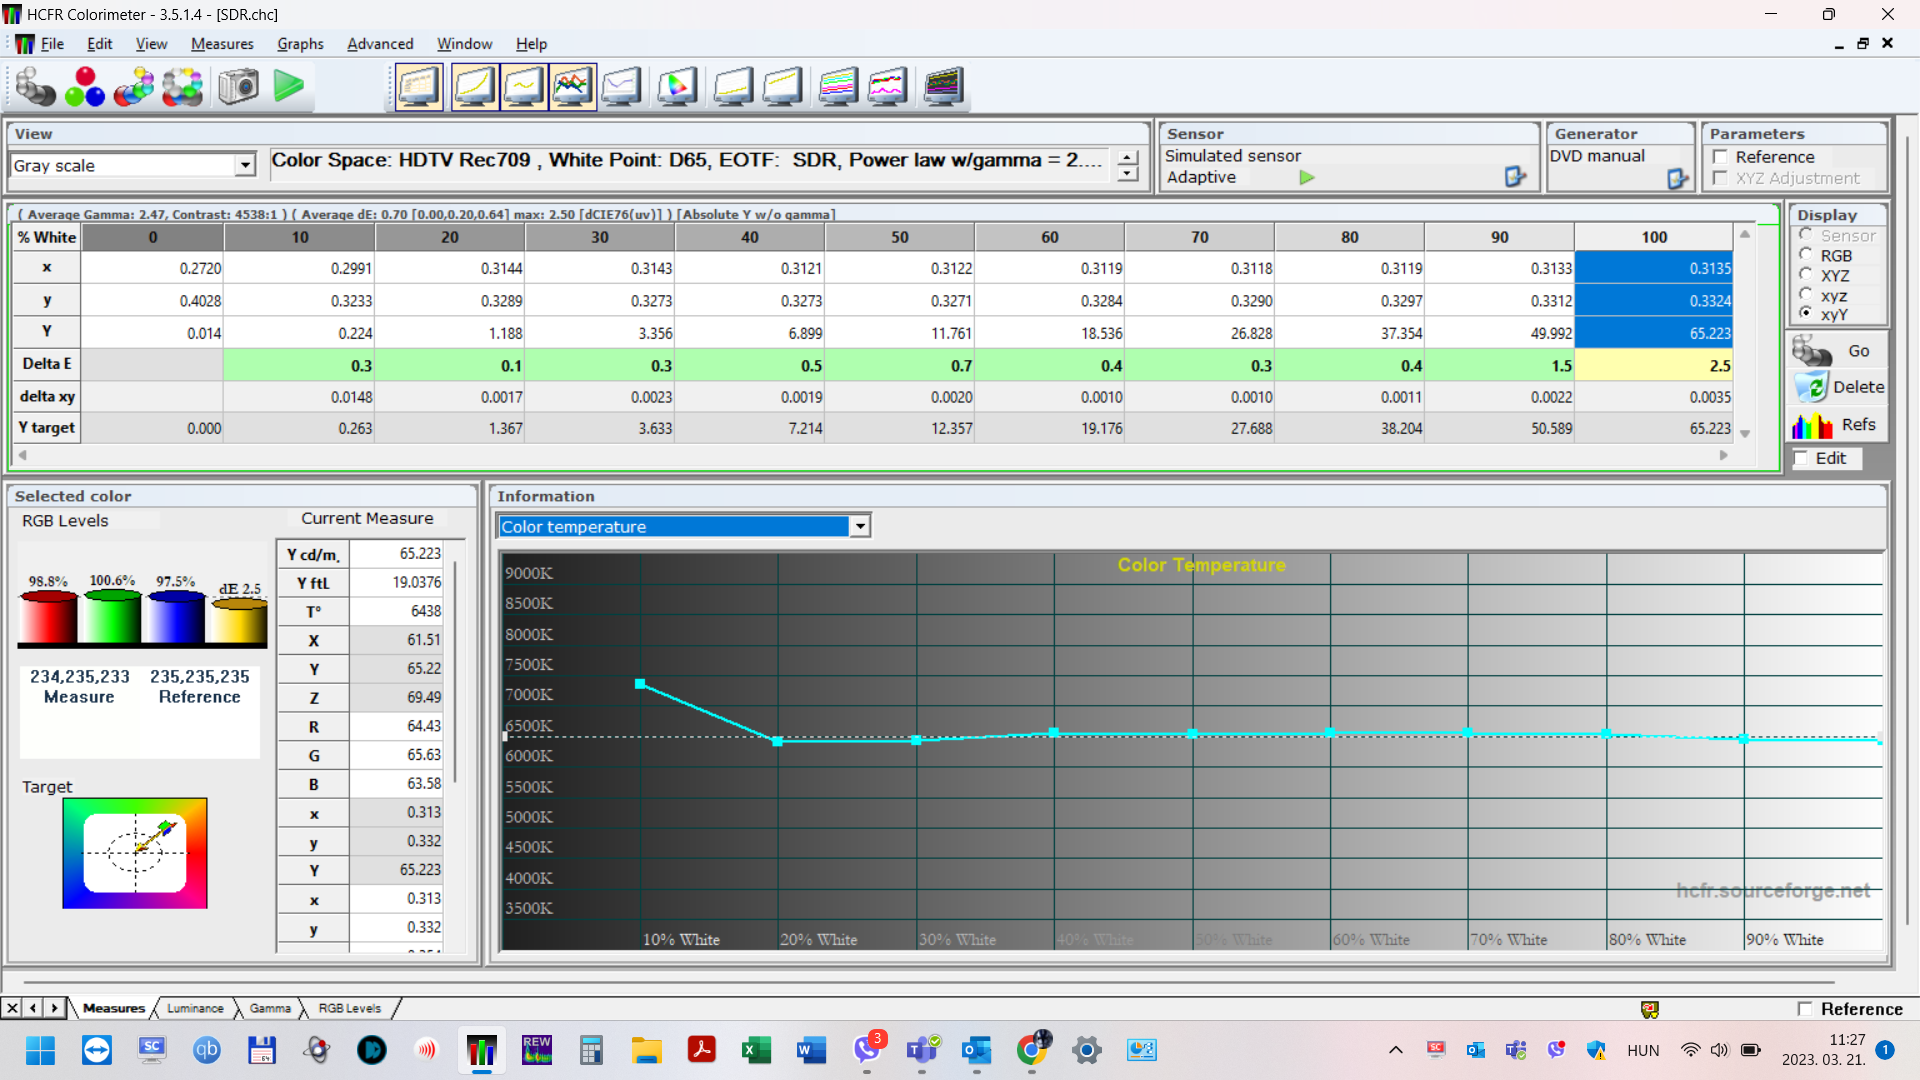This screenshot has width=1920, height=1080.
Task: Open the Gray scale view dropdown
Action: point(245,166)
